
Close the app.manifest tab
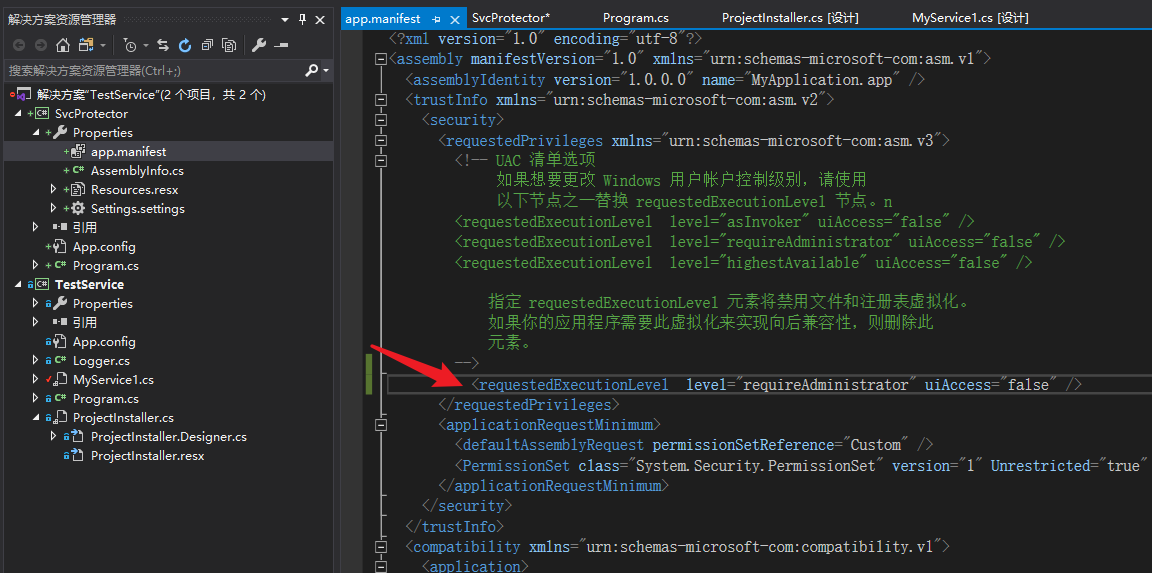pos(455,19)
